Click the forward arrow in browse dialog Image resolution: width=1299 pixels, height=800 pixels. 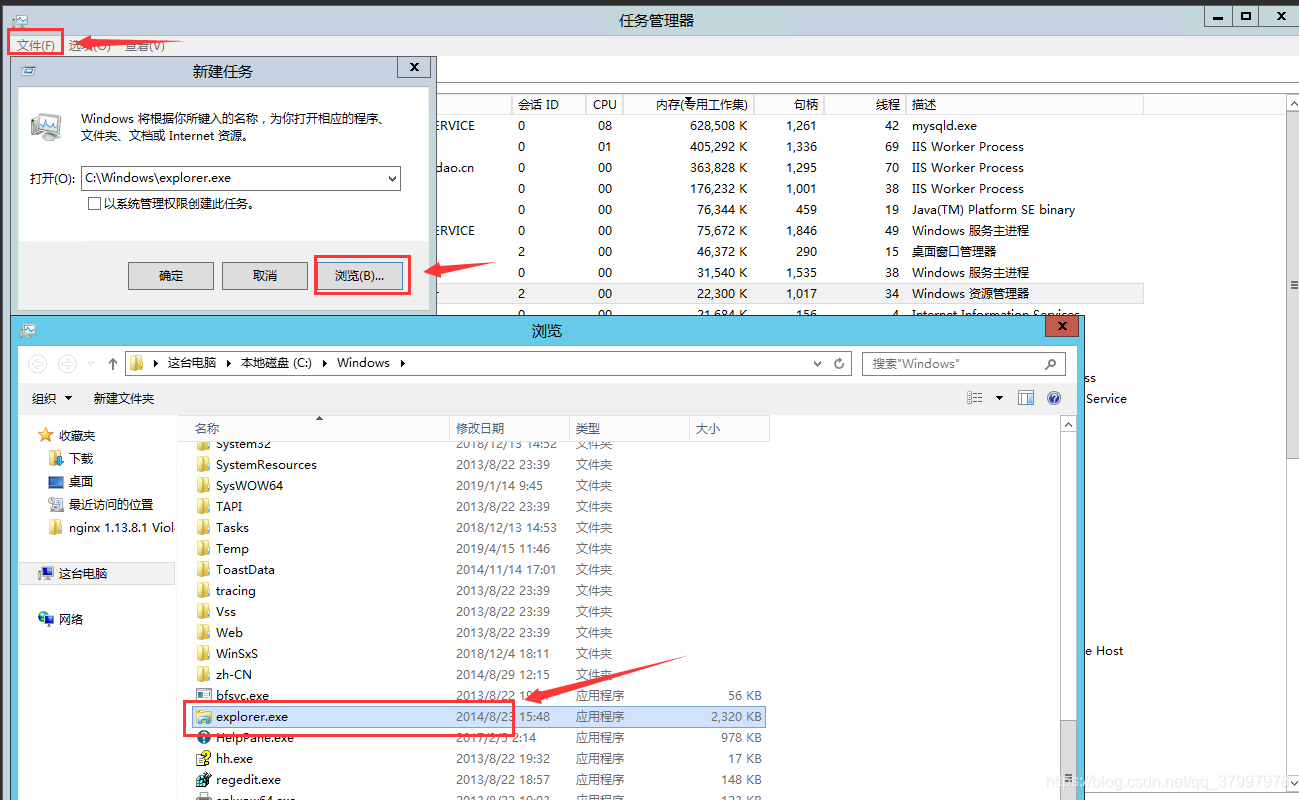click(x=67, y=364)
